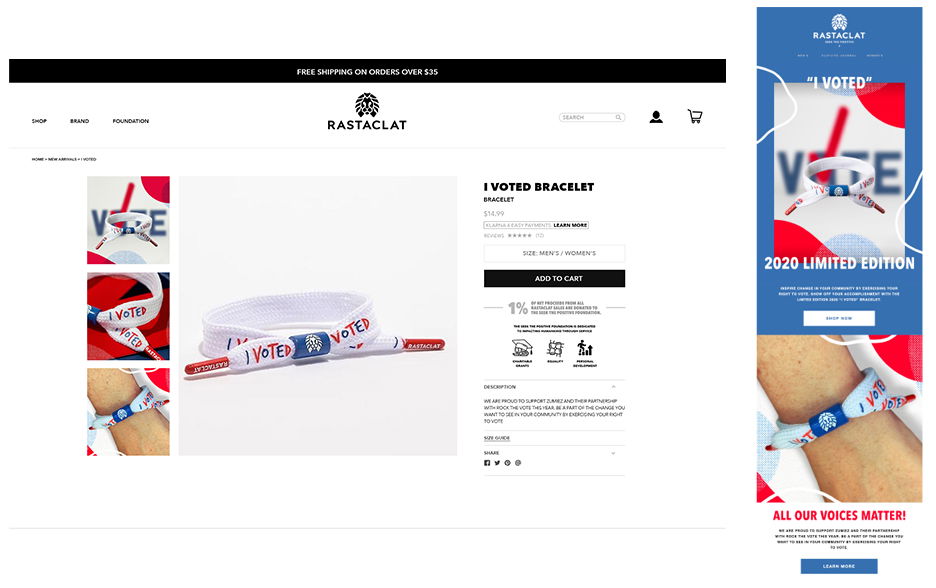Click the Rastaclat lion logo in header
936x588 pixels.
click(367, 105)
